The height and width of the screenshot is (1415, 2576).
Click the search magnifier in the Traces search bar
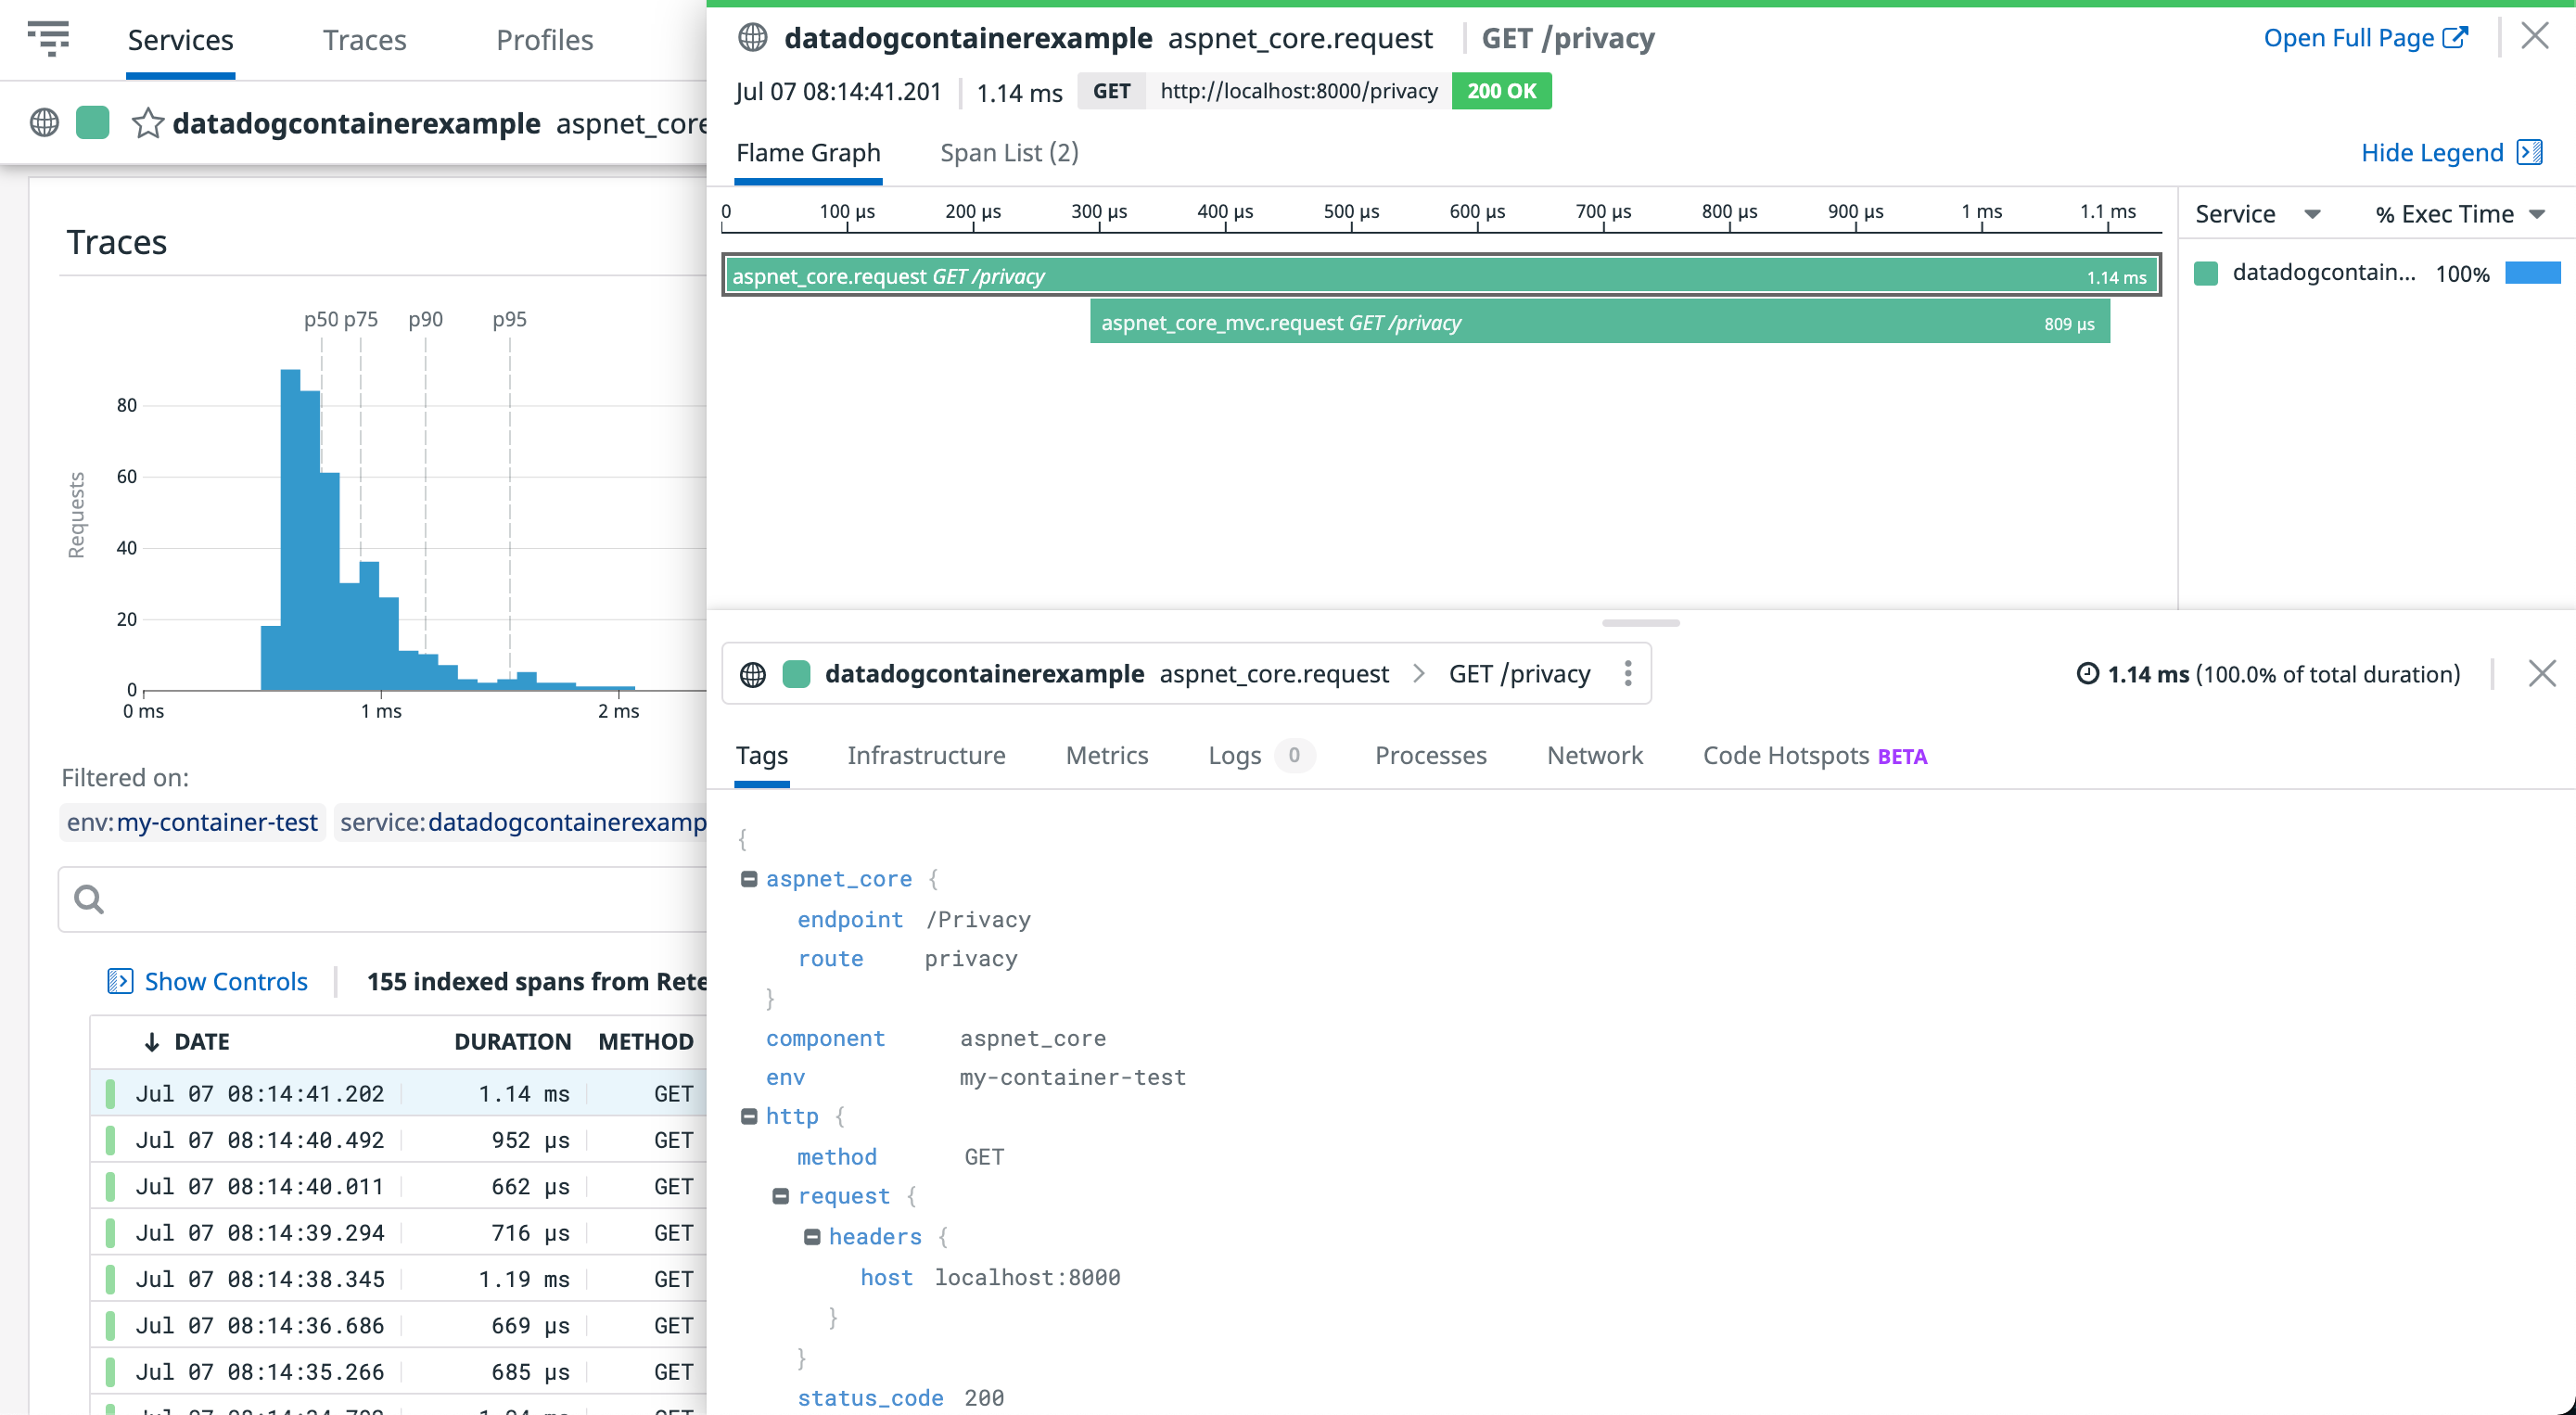(x=89, y=899)
